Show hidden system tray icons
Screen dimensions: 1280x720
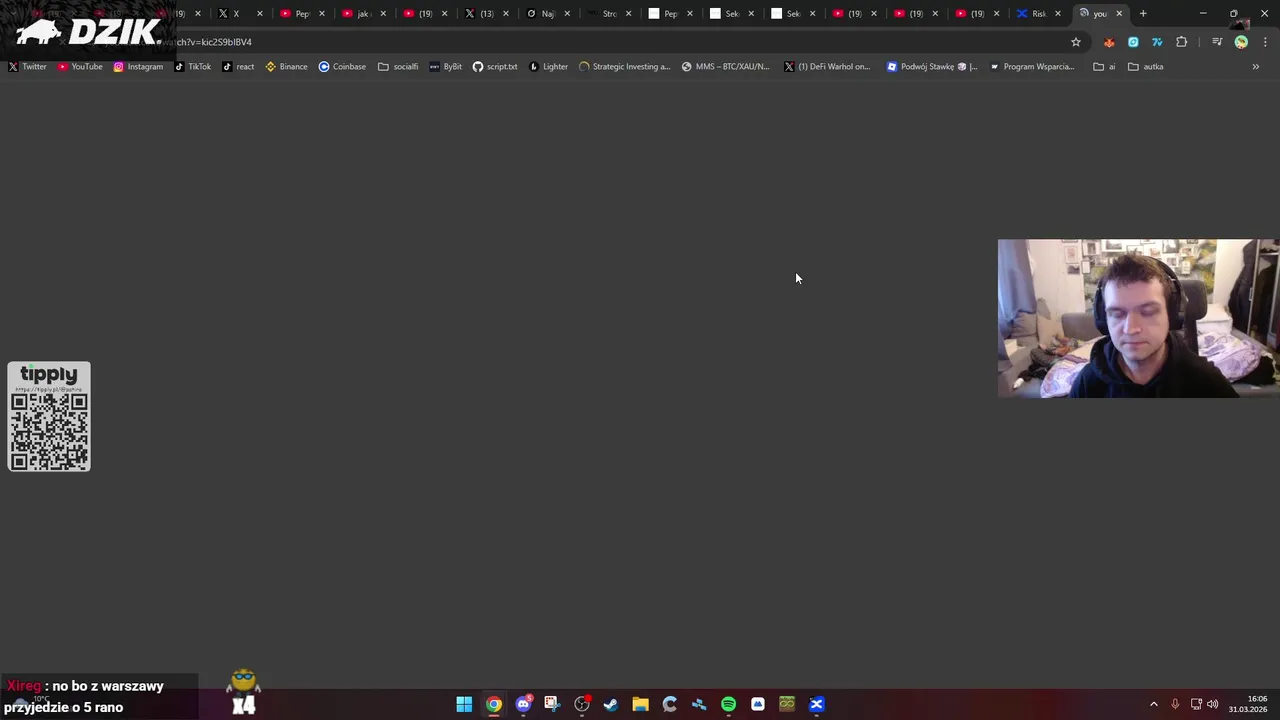coord(1153,704)
